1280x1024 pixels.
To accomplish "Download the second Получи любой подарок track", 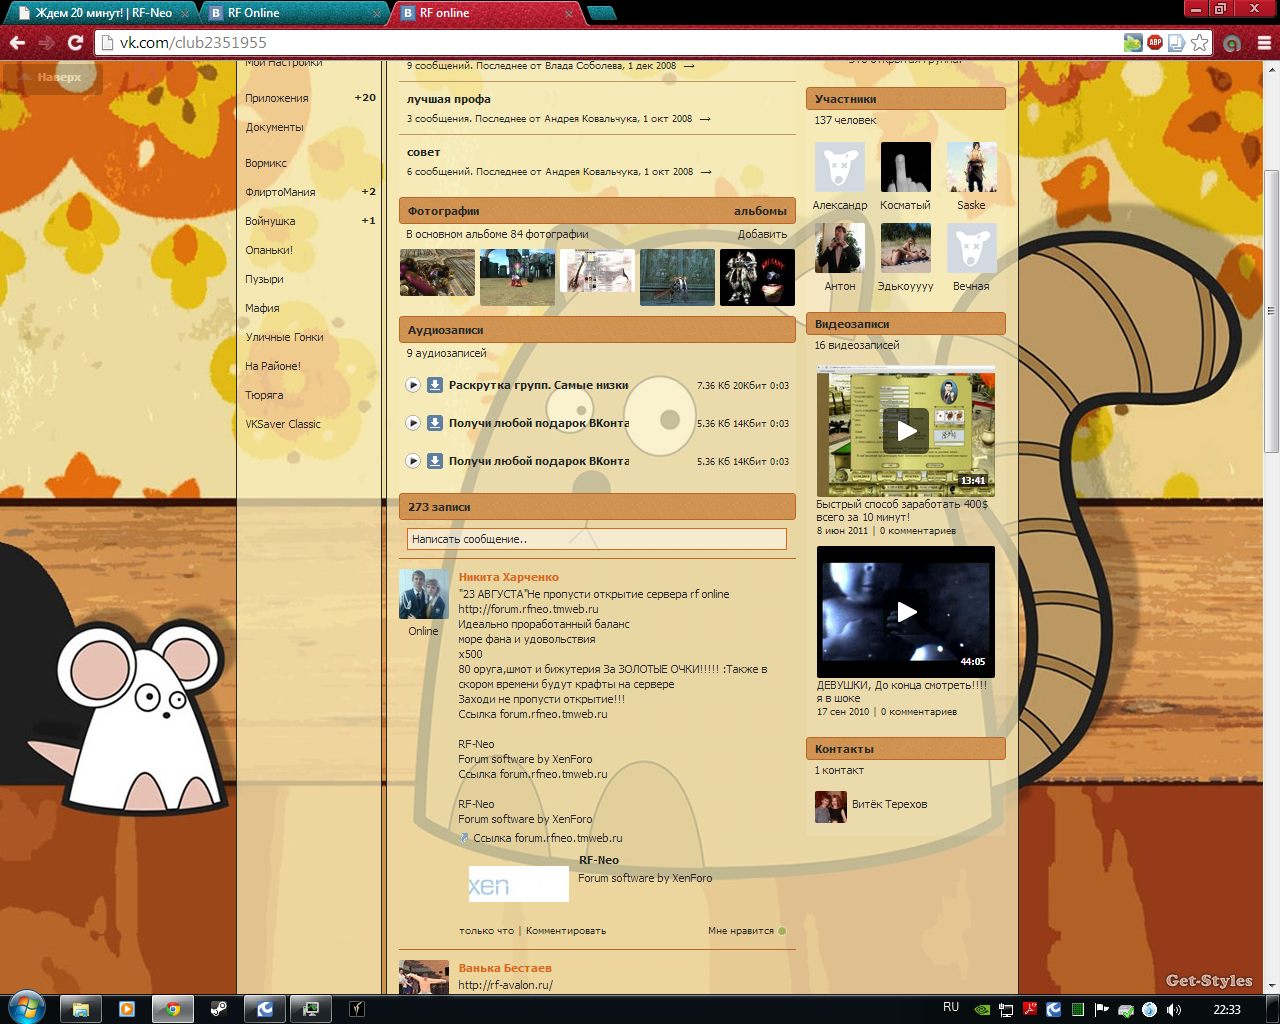I will tap(435, 423).
